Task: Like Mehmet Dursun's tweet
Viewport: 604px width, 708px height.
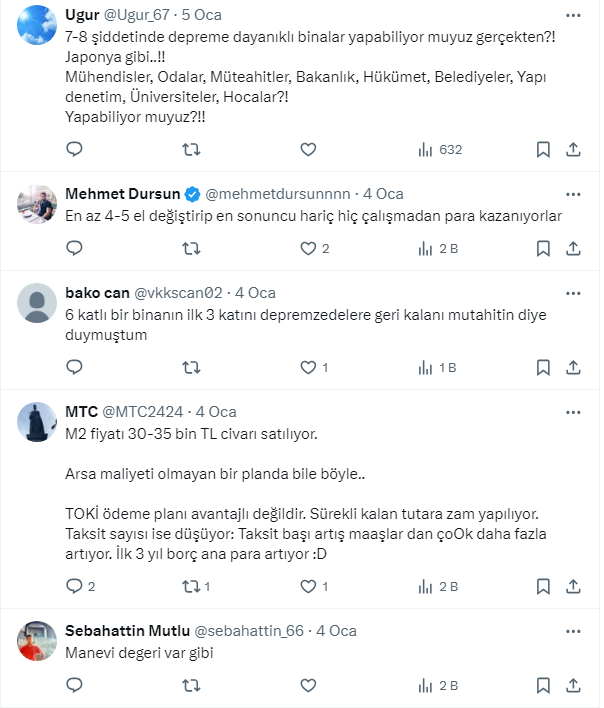Action: pyautogui.click(x=309, y=249)
